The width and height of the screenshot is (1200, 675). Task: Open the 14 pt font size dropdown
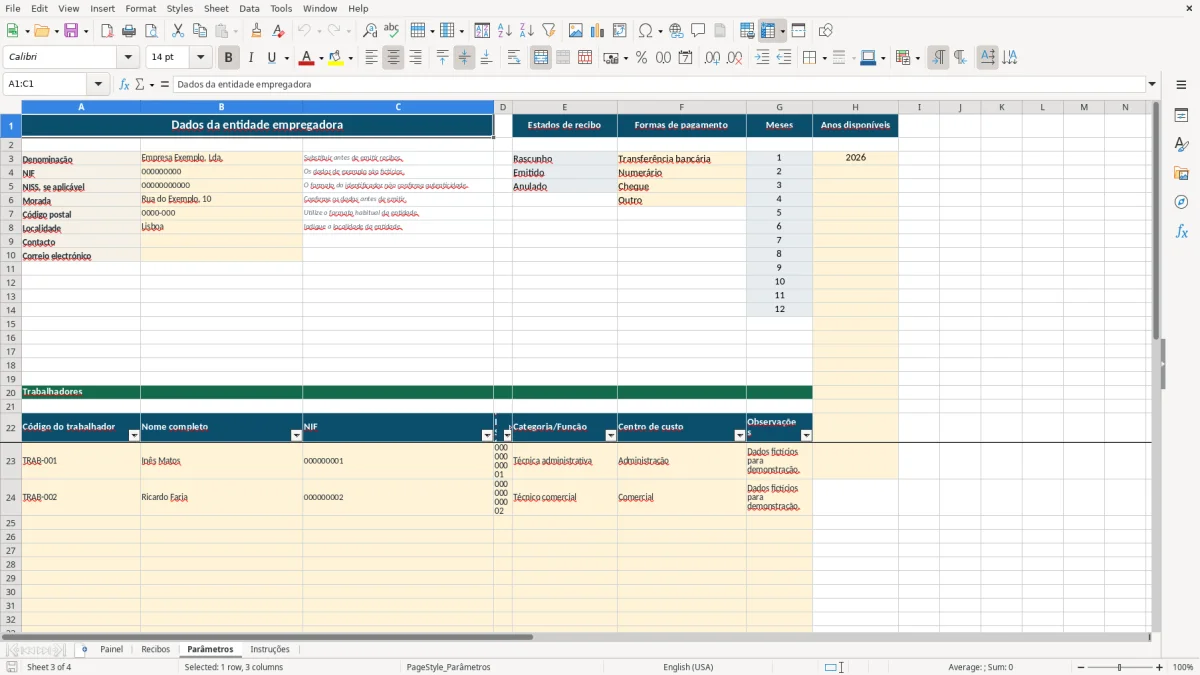point(200,58)
